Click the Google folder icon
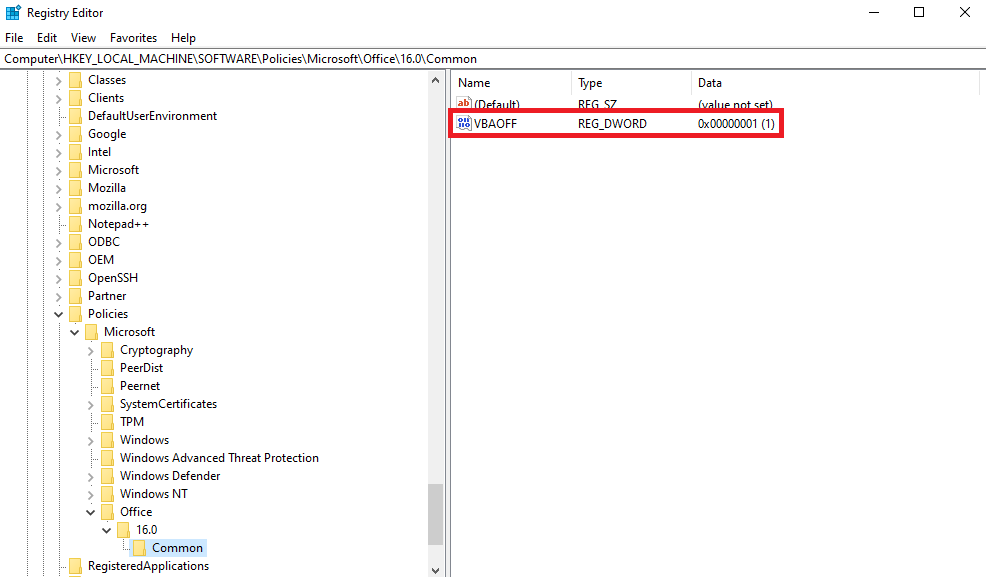This screenshot has height=577, width=986. (75, 134)
